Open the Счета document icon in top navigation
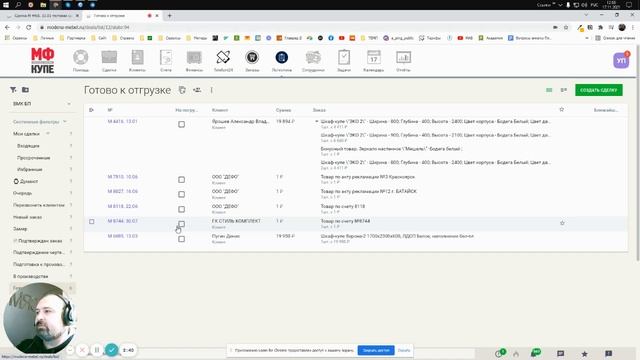Viewport: 640px width, 360px height. point(166,58)
